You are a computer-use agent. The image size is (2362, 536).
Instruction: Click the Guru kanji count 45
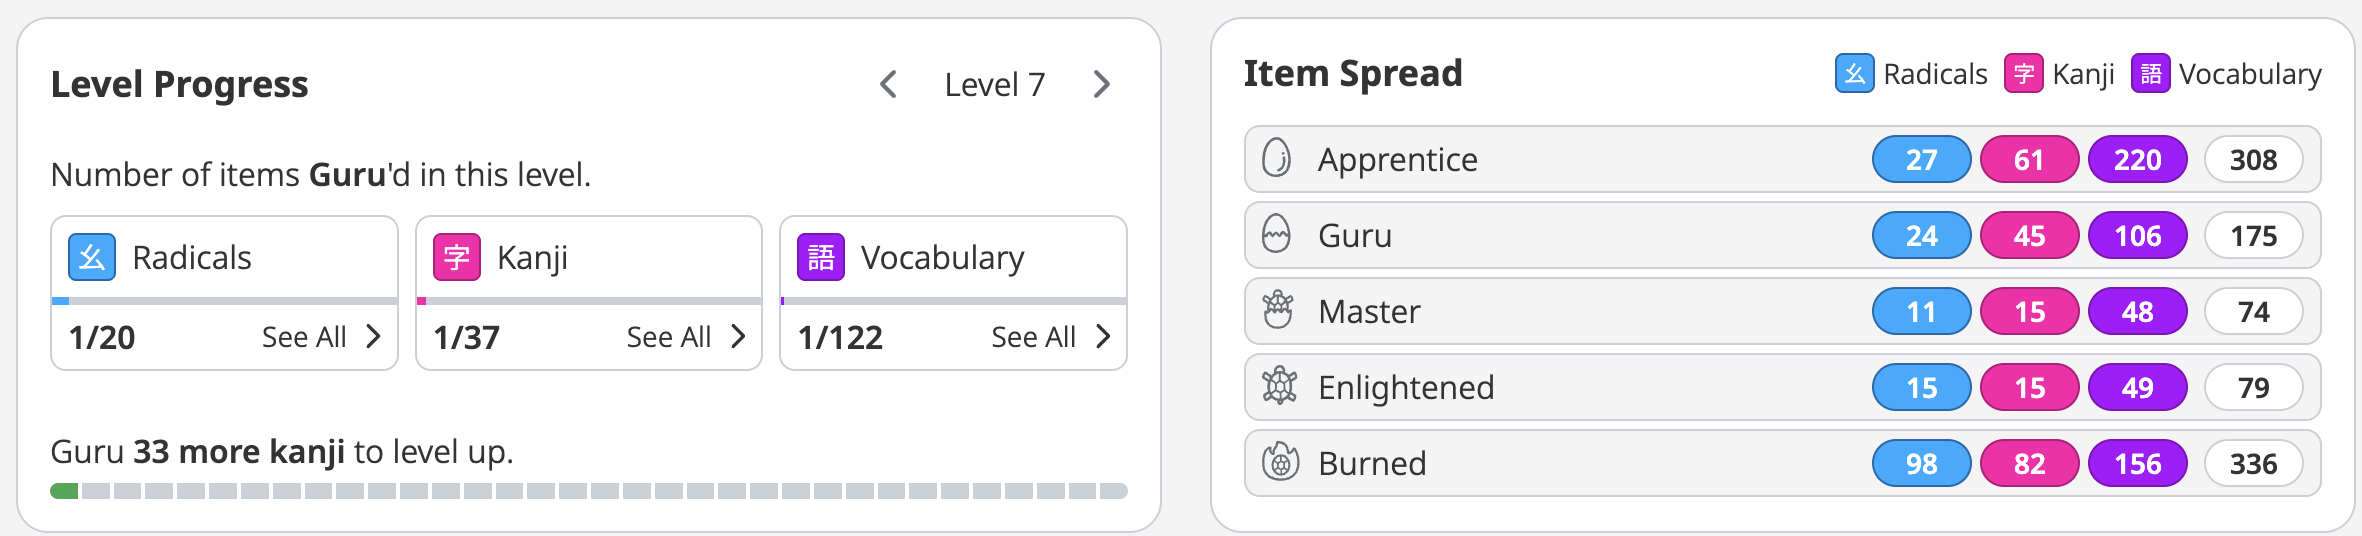(x=2029, y=236)
